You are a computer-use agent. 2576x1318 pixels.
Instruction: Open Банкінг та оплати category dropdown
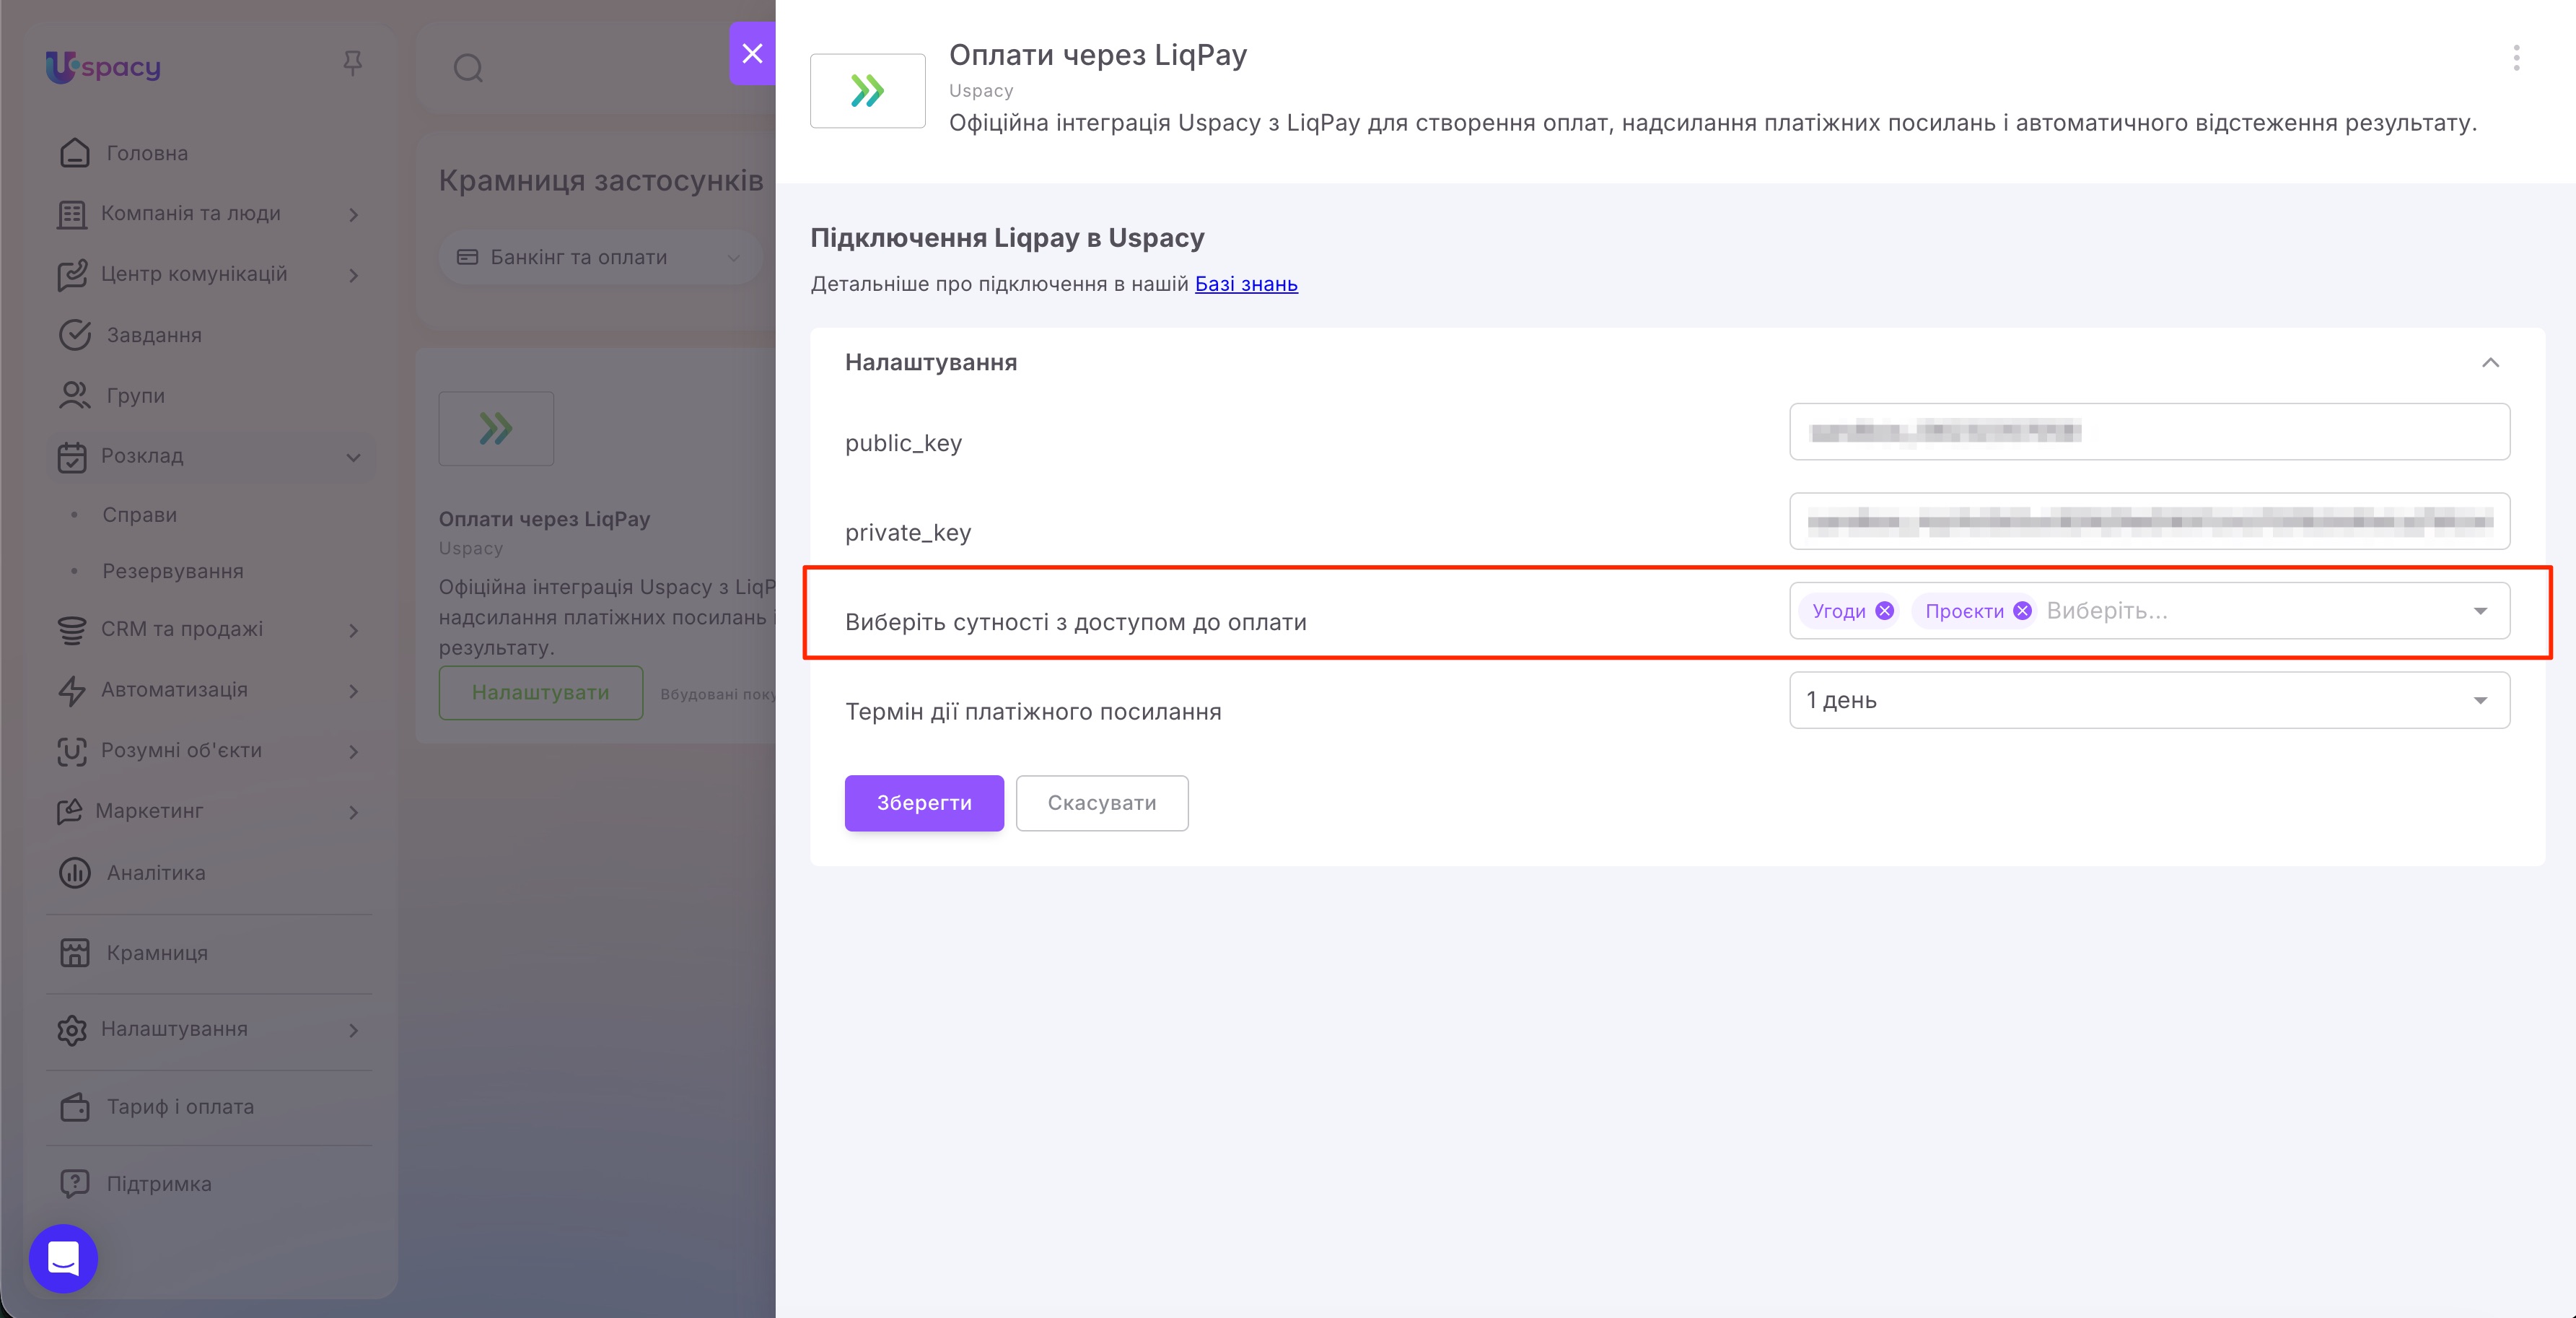point(599,257)
